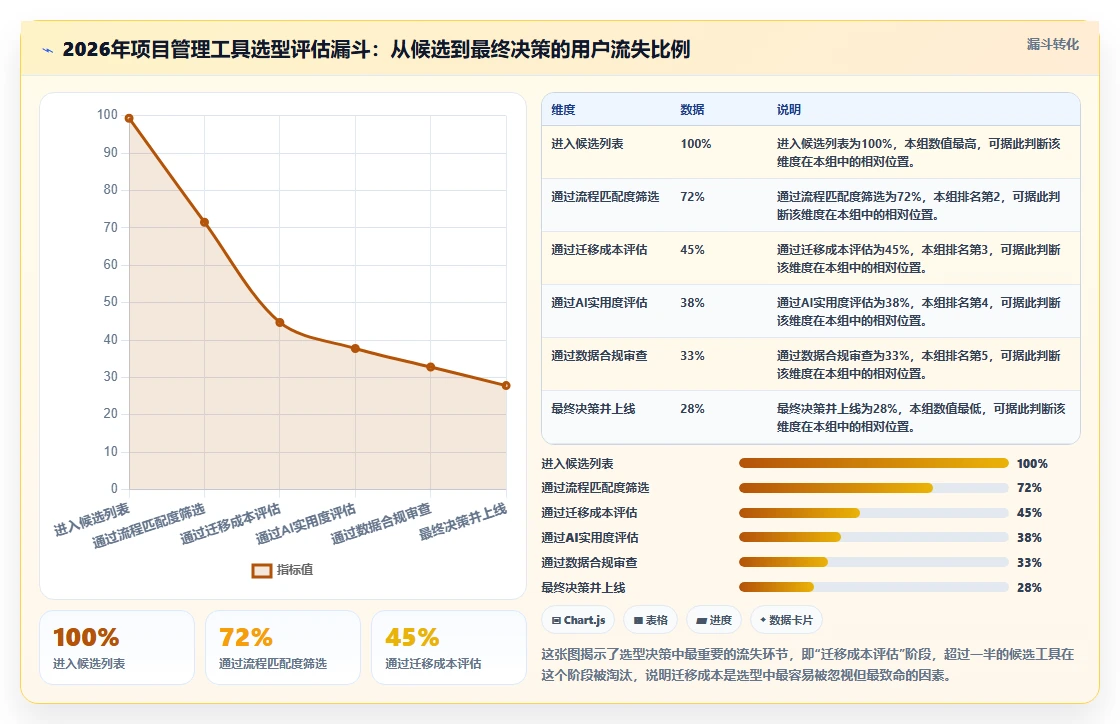Click the 100% 进入候选列表 stat card
The image size is (1120, 724).
click(117, 648)
